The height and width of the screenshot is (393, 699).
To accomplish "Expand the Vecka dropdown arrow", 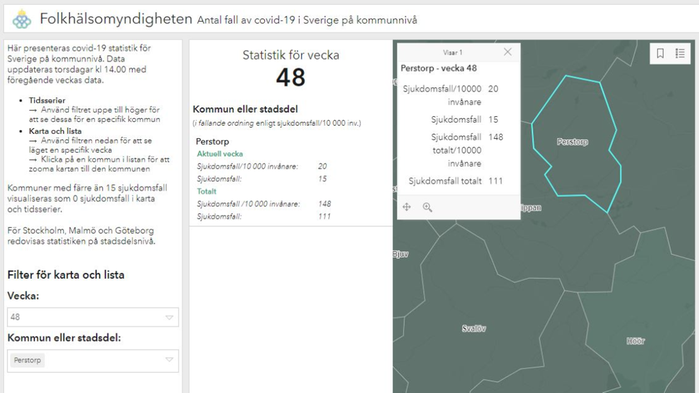I will click(169, 317).
